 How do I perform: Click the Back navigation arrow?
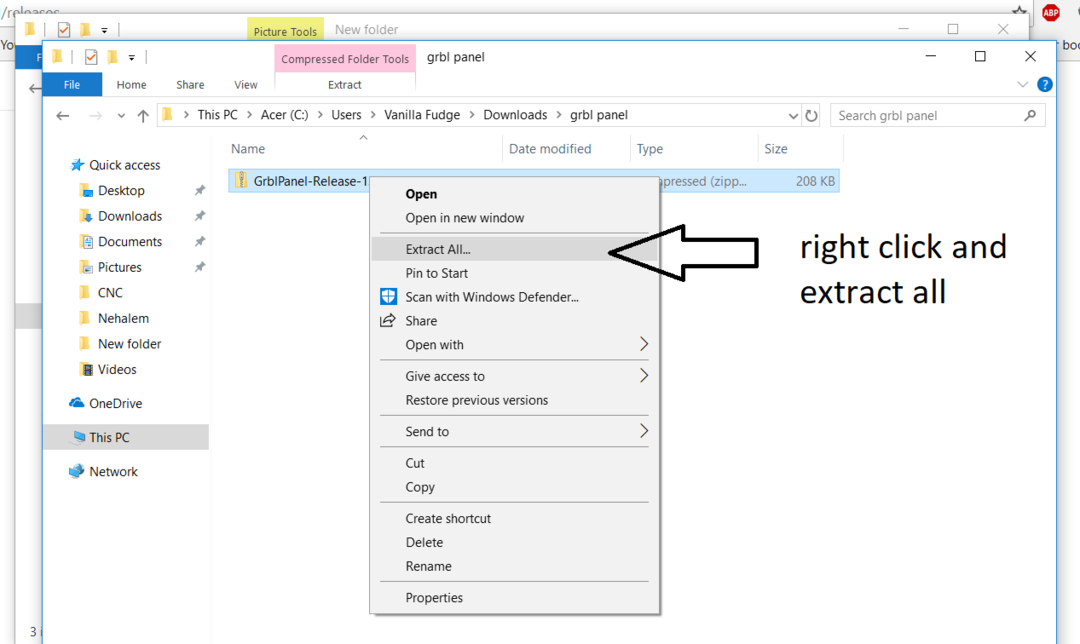point(63,116)
